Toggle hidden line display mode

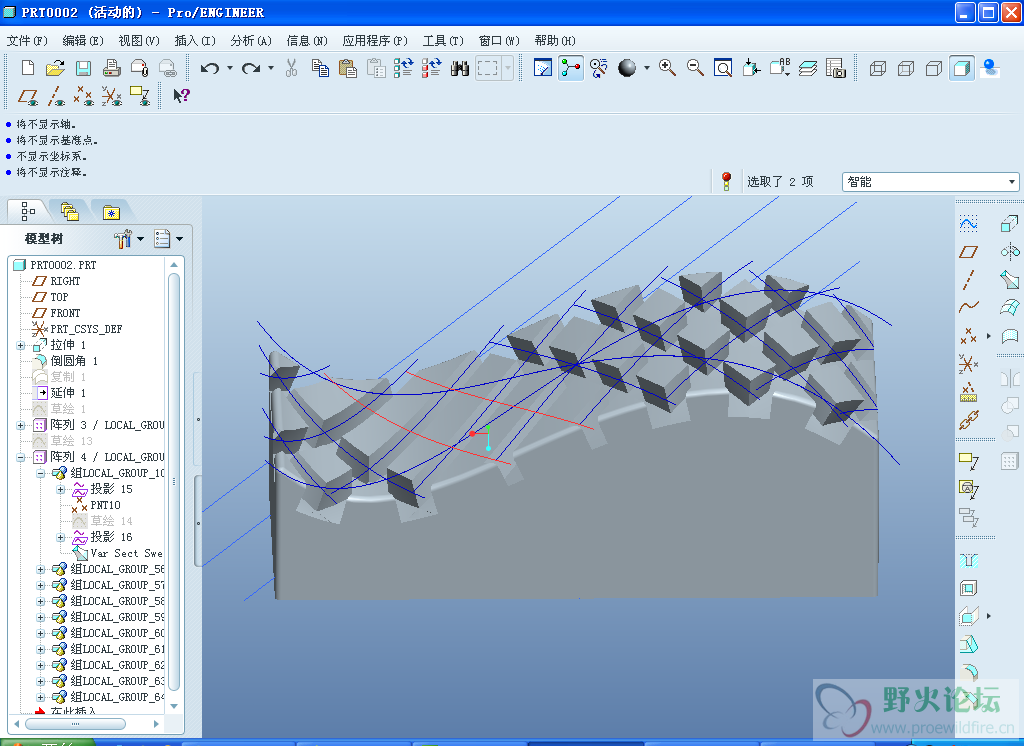(x=906, y=68)
